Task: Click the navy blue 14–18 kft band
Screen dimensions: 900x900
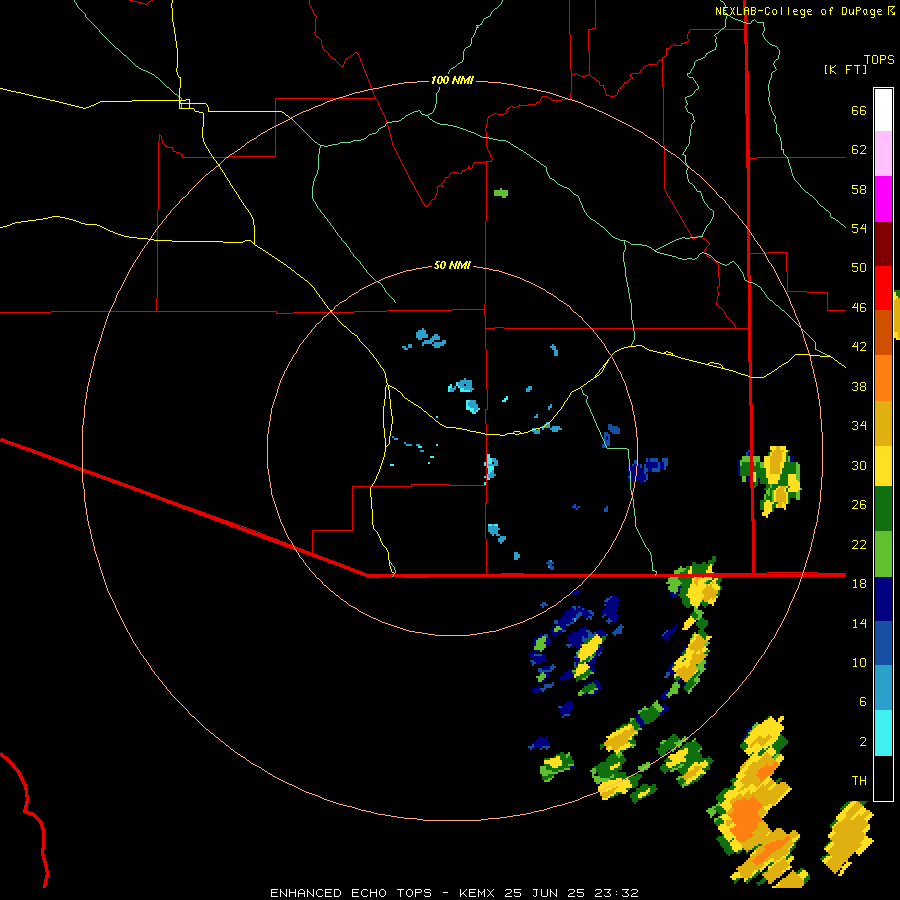Action: (x=883, y=599)
